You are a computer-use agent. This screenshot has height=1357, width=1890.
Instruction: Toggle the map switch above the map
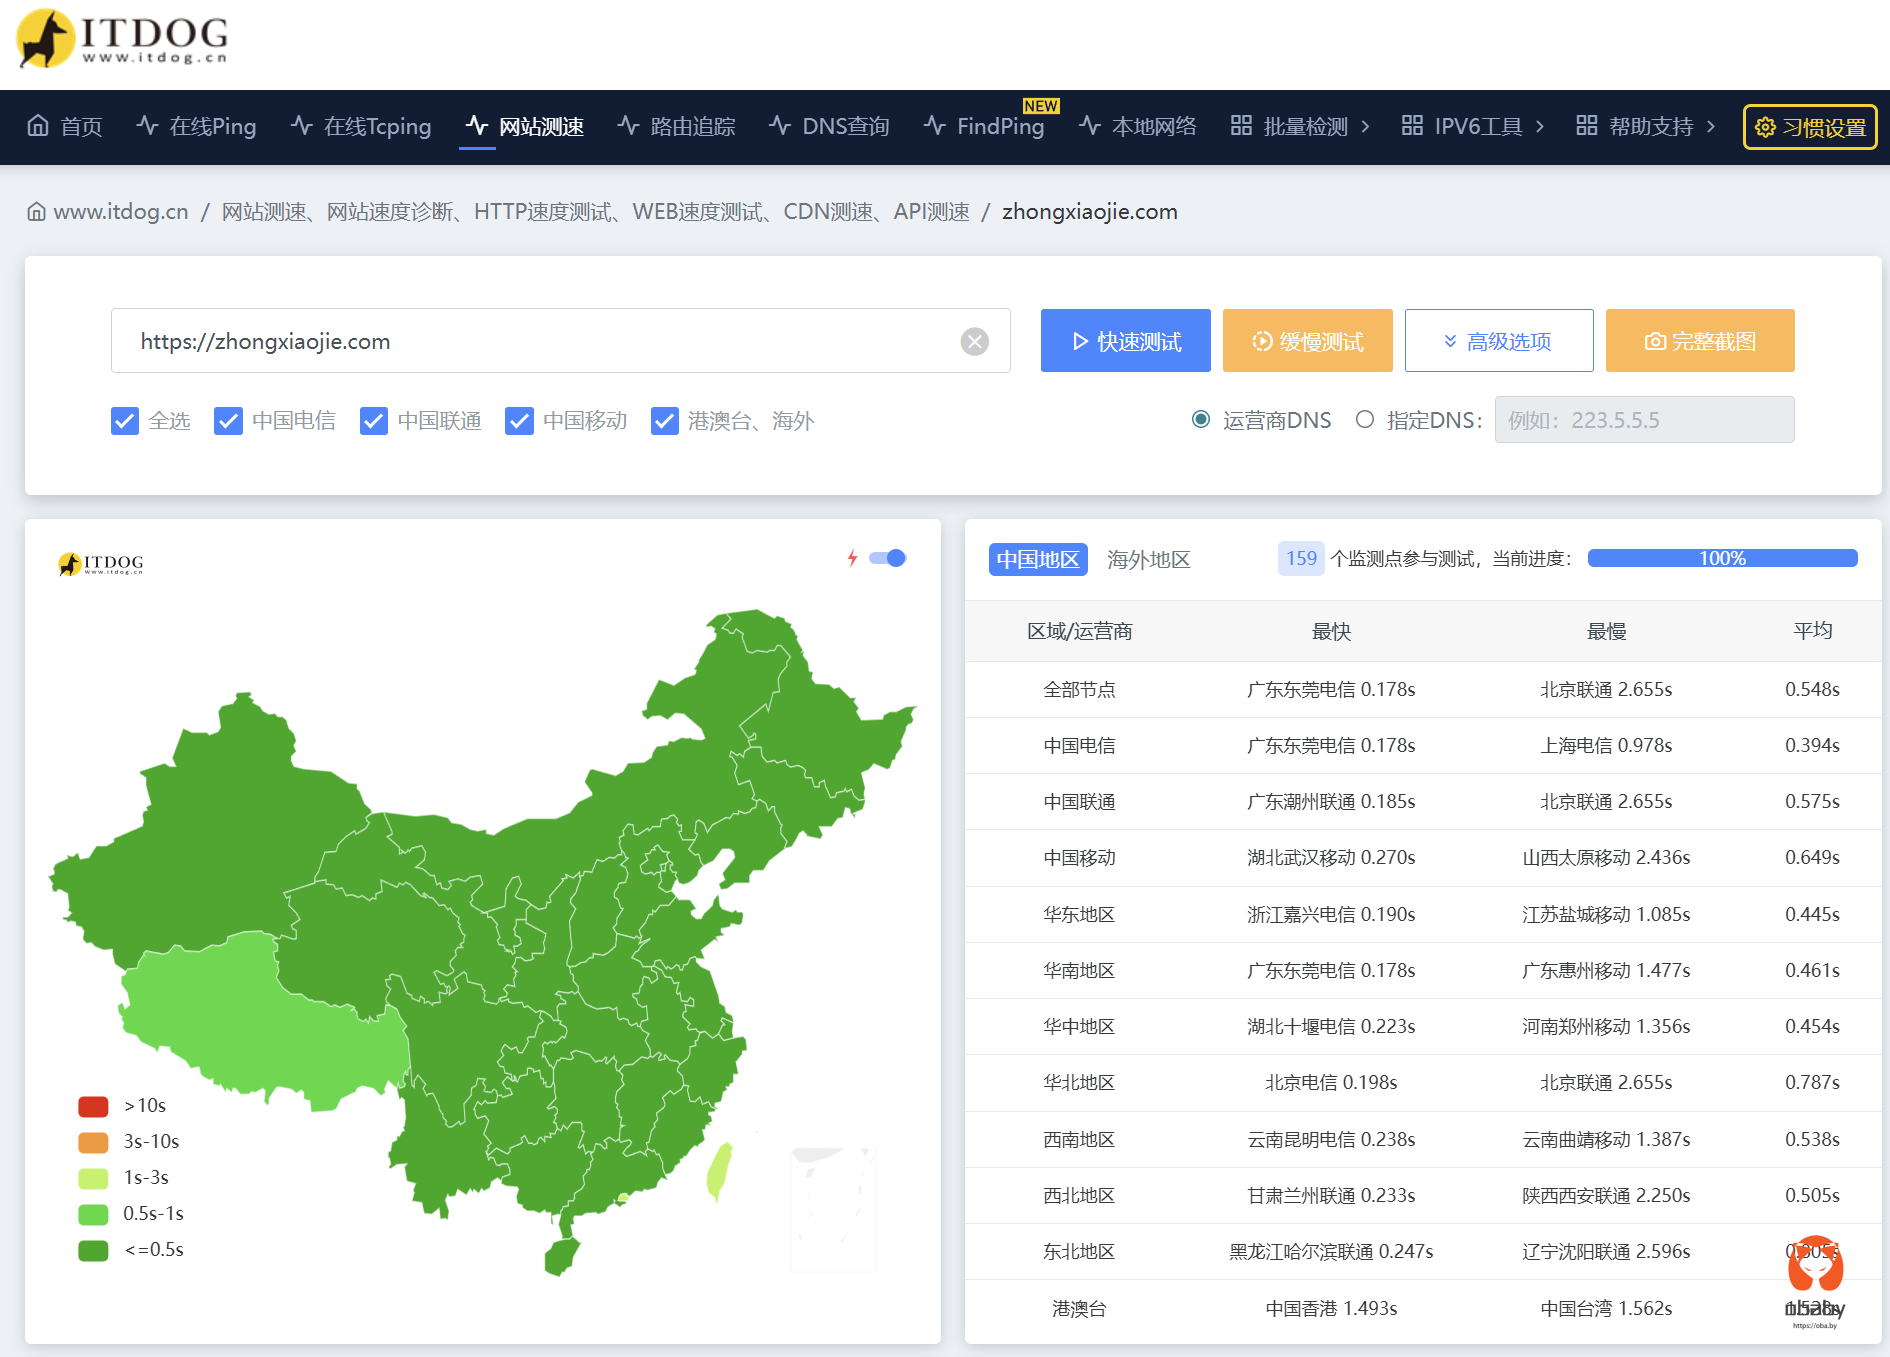point(887,558)
